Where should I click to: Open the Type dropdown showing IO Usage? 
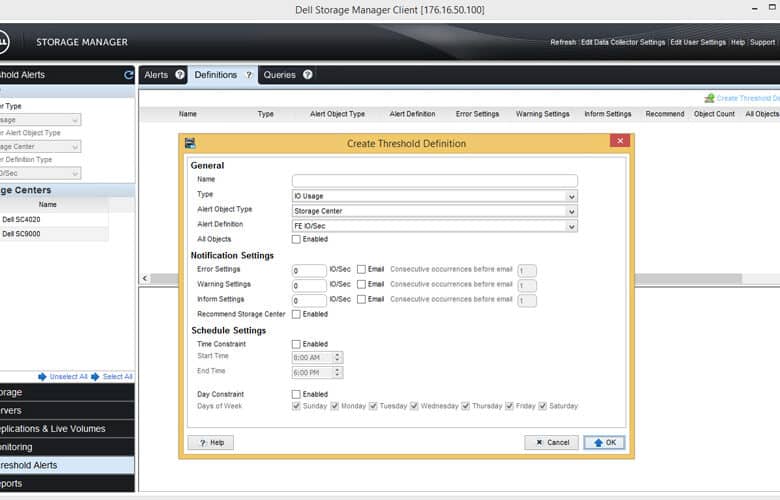coord(434,196)
